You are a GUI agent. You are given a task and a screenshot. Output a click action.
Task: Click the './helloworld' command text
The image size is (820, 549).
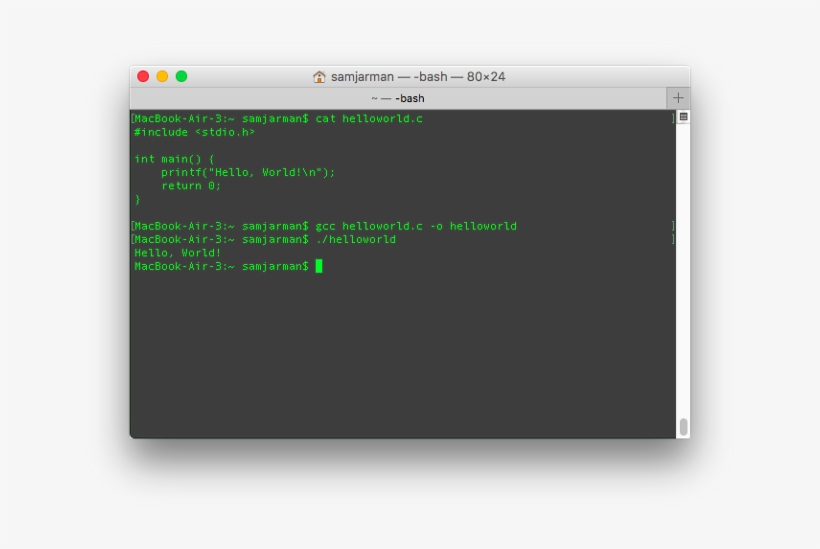356,239
